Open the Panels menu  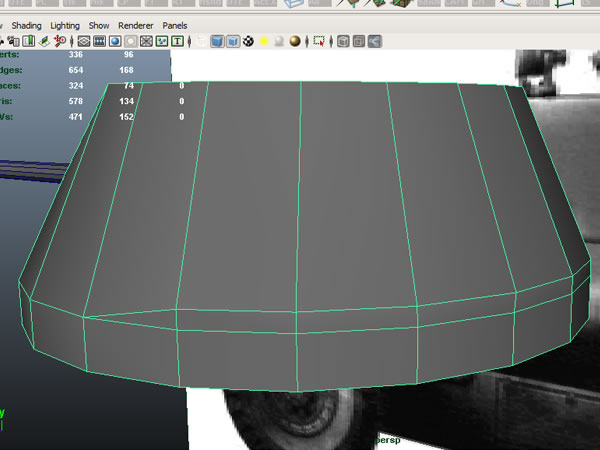175,24
